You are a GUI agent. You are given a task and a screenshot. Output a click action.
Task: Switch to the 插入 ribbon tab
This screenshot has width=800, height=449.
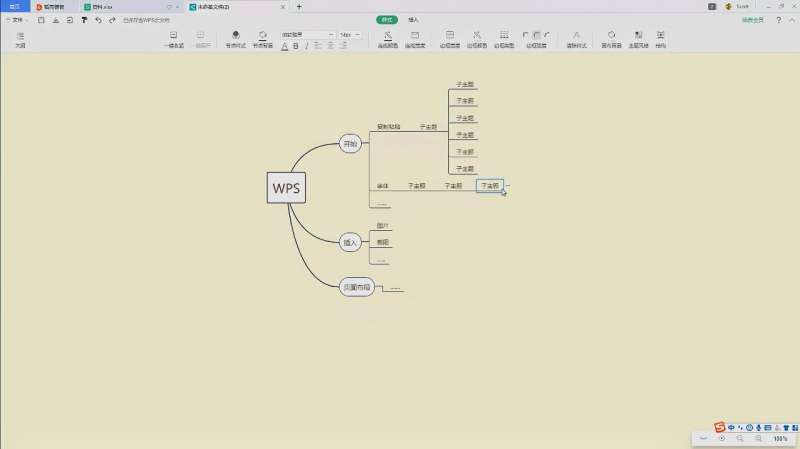[x=413, y=20]
